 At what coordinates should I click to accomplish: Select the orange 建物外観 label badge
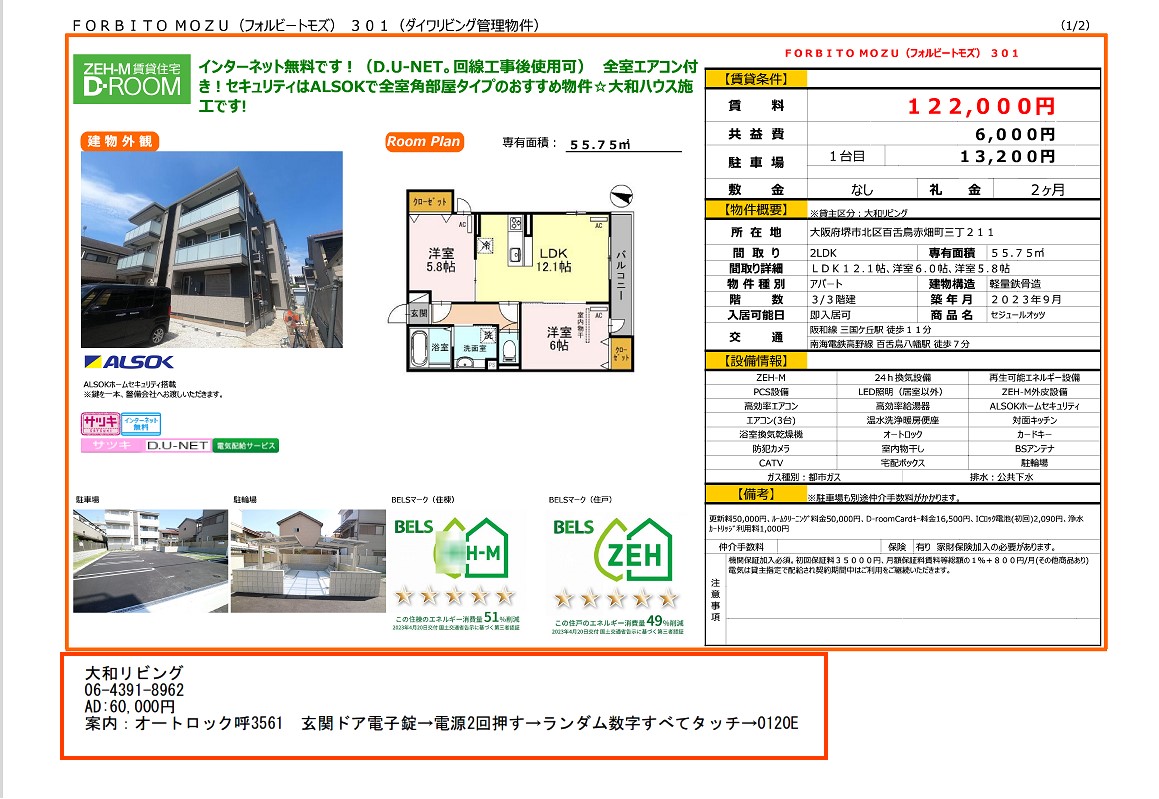tap(120, 141)
